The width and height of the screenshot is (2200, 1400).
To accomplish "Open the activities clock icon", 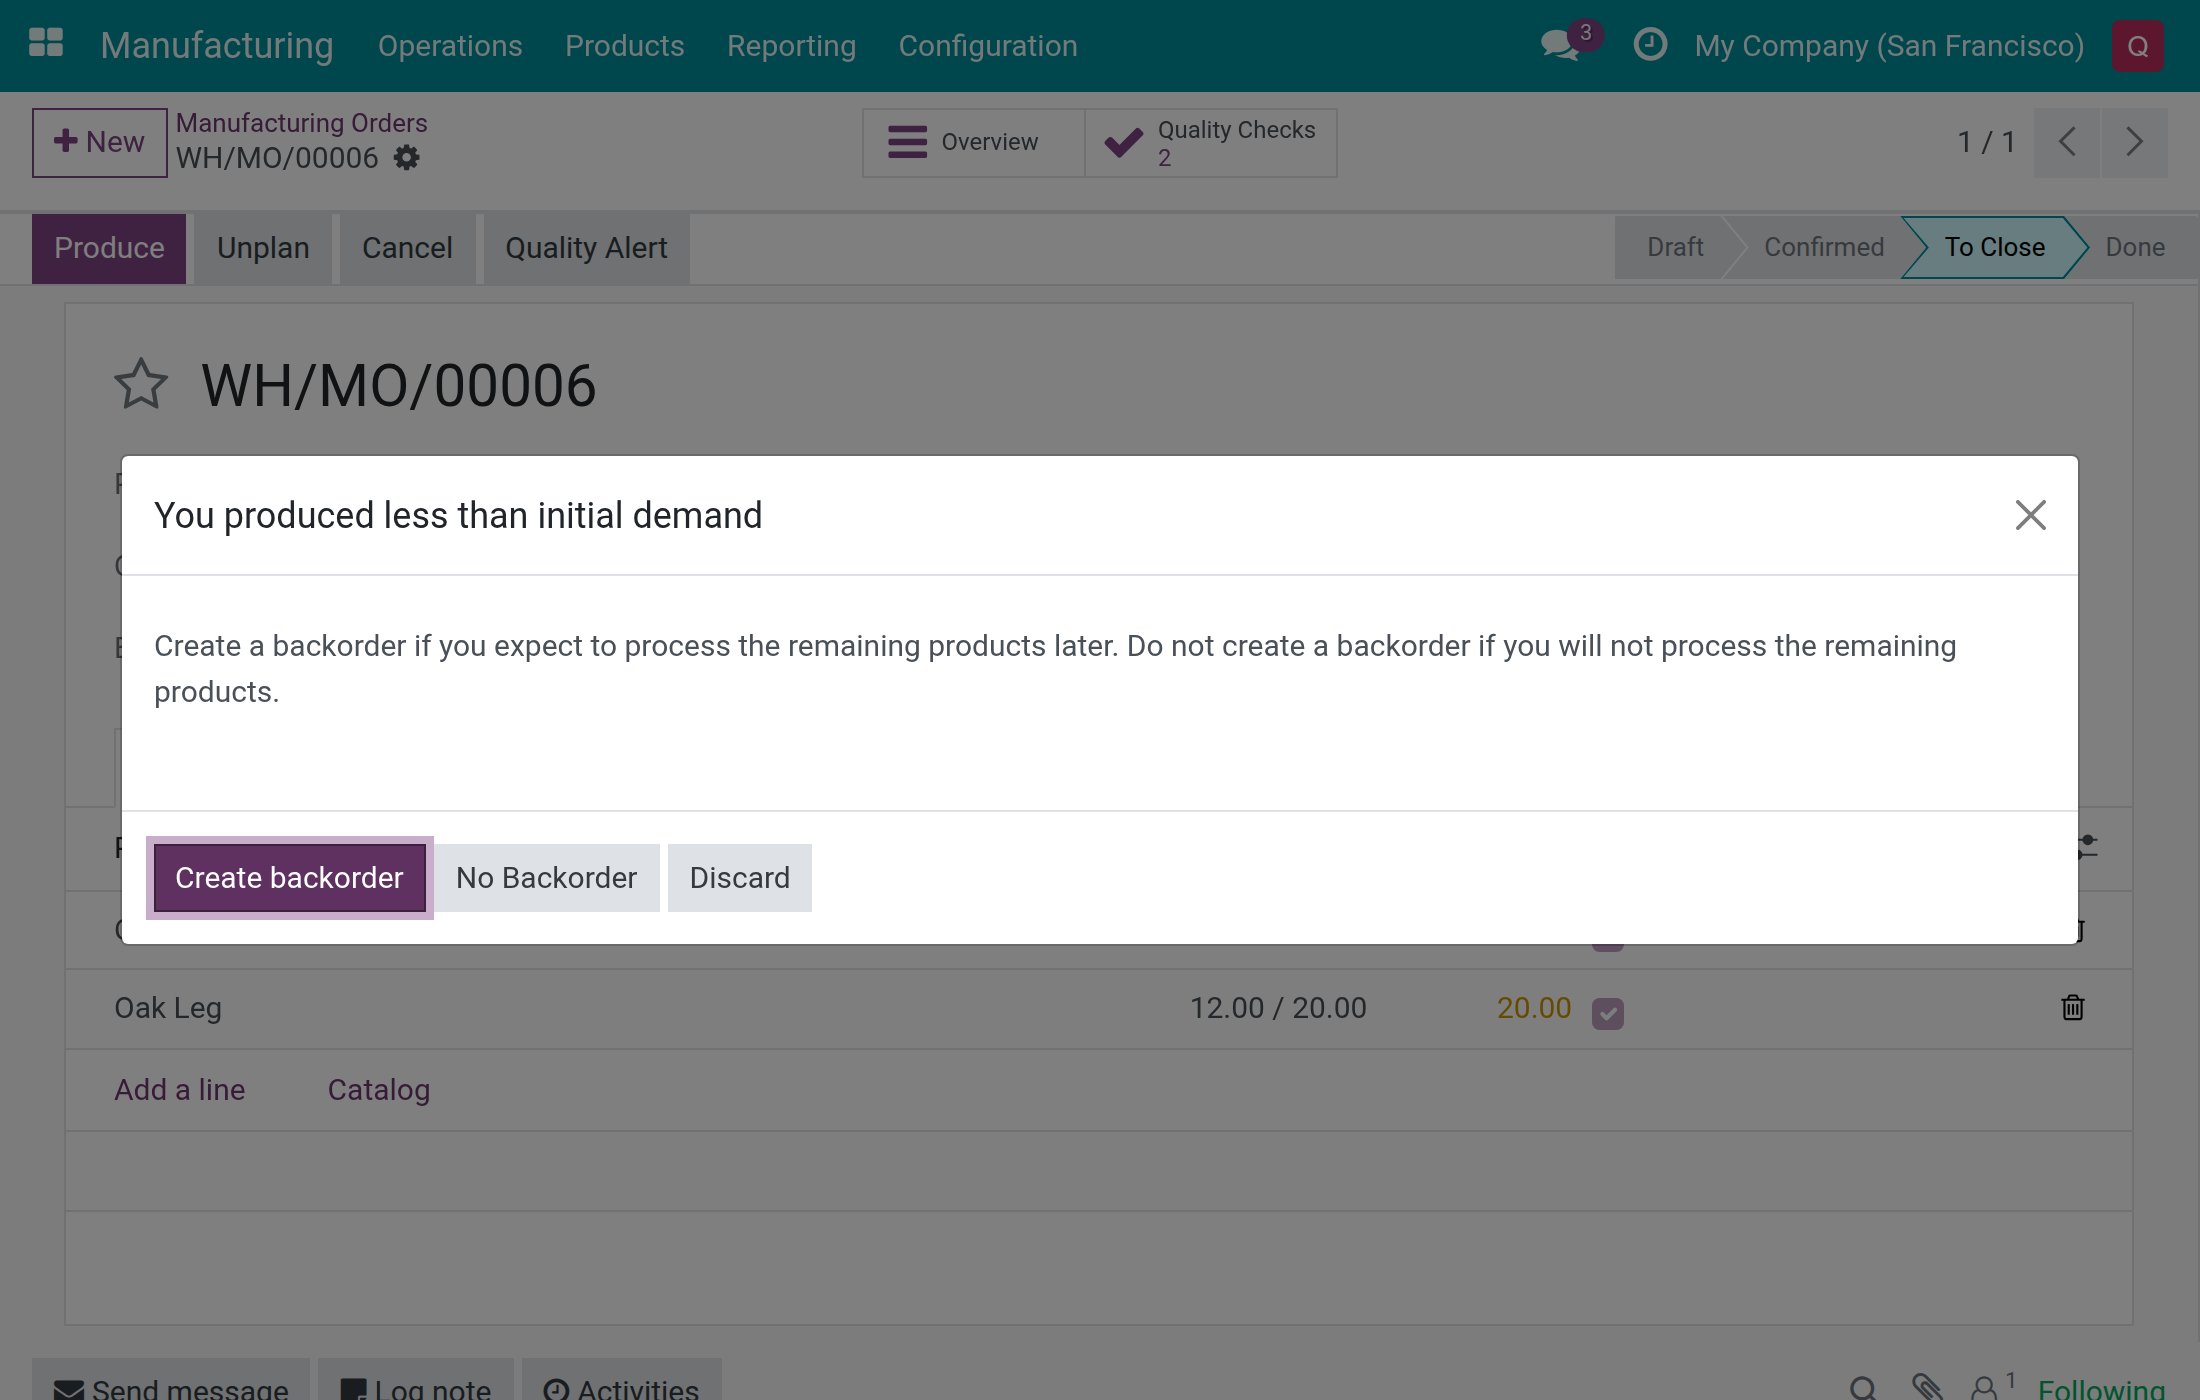I will pos(1650,45).
